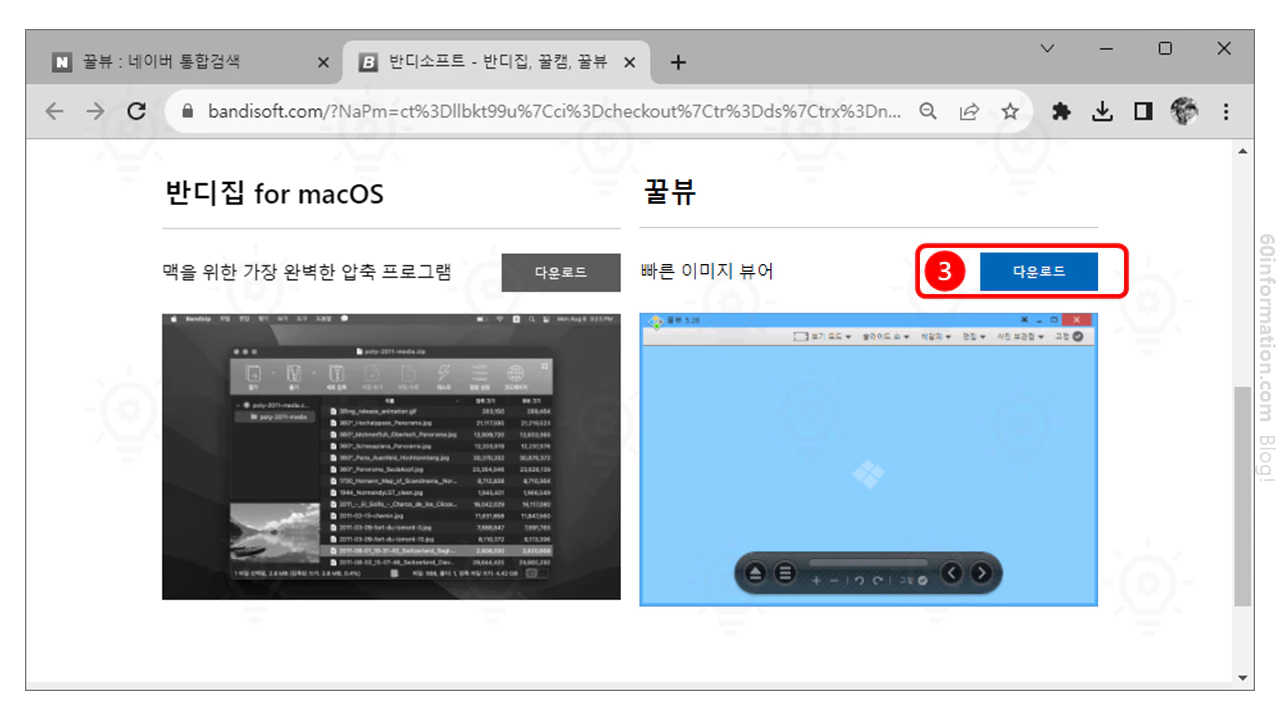Image resolution: width=1280 pixels, height=720 pixels.
Task: Open 꿀뷰 screenshot thumbnail
Action: pos(868,459)
